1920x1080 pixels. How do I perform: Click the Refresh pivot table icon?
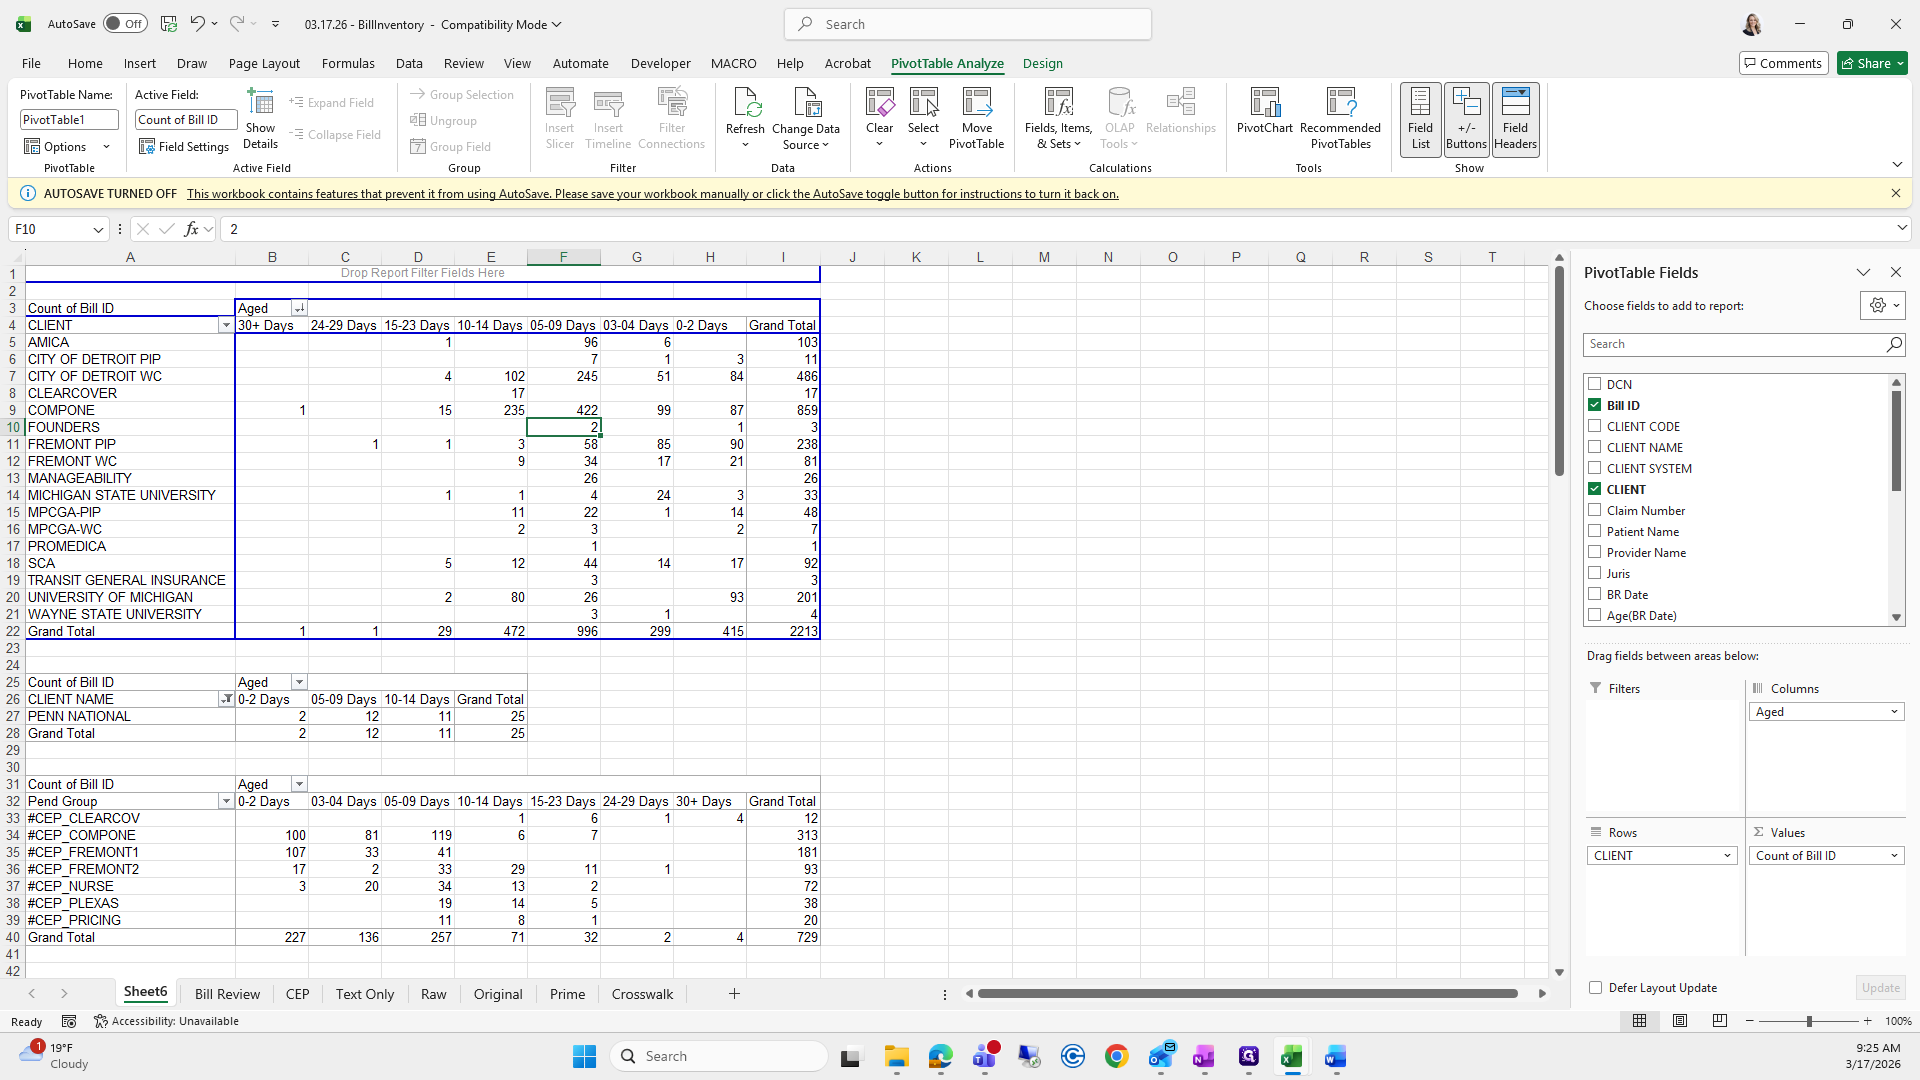pos(745,104)
